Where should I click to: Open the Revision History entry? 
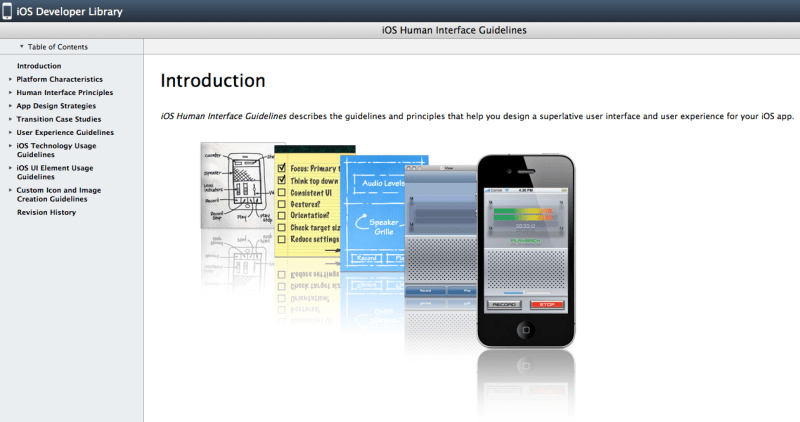pos(46,212)
